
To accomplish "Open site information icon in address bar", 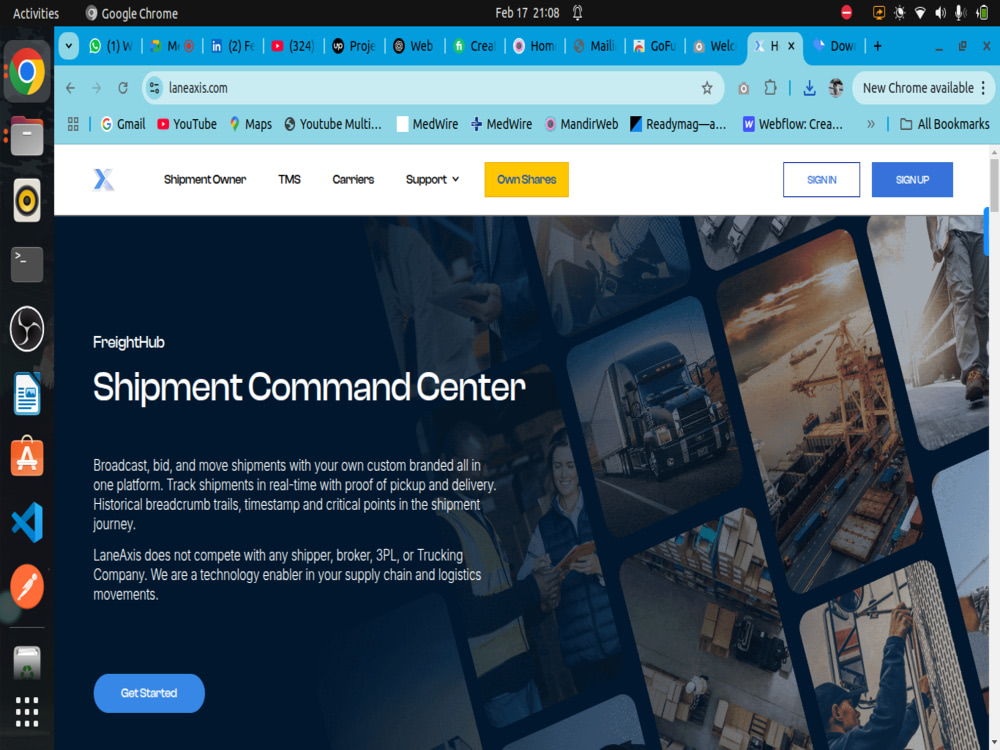I will [x=154, y=88].
